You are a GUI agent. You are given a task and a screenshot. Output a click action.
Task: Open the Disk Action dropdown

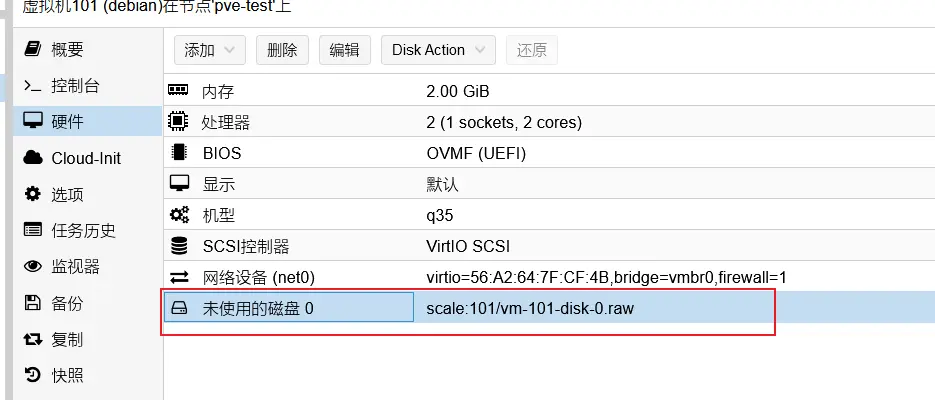[x=438, y=50]
